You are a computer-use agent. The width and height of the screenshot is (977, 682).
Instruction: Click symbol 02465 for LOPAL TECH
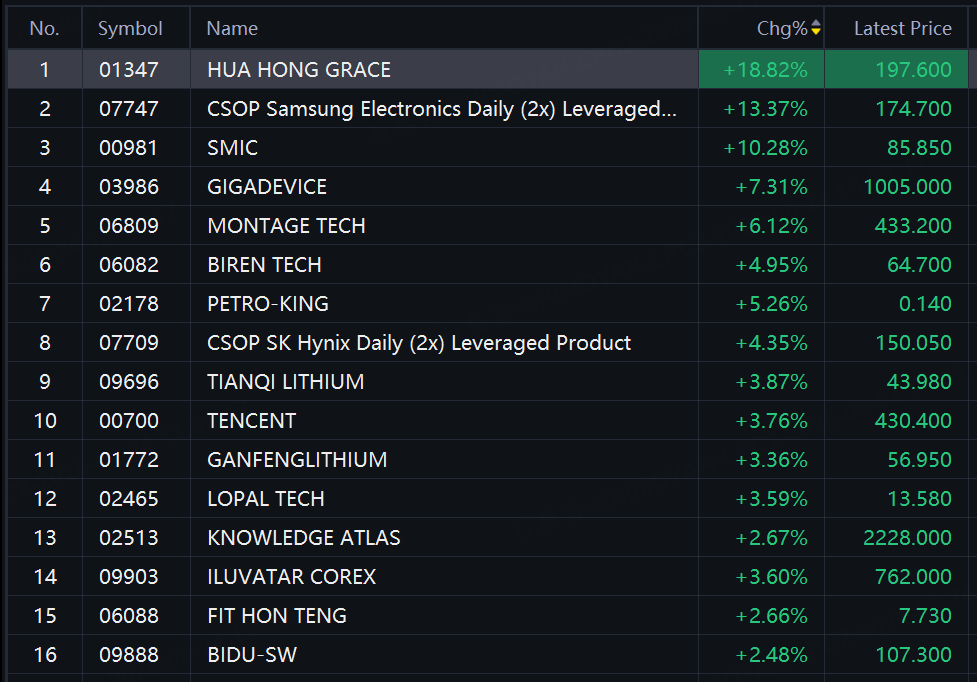click(129, 499)
